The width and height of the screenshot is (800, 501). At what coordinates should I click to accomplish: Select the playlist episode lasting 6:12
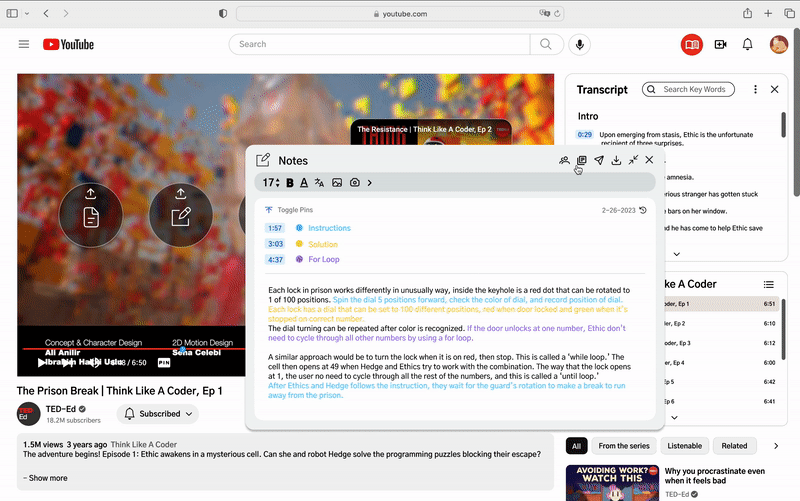click(x=721, y=343)
